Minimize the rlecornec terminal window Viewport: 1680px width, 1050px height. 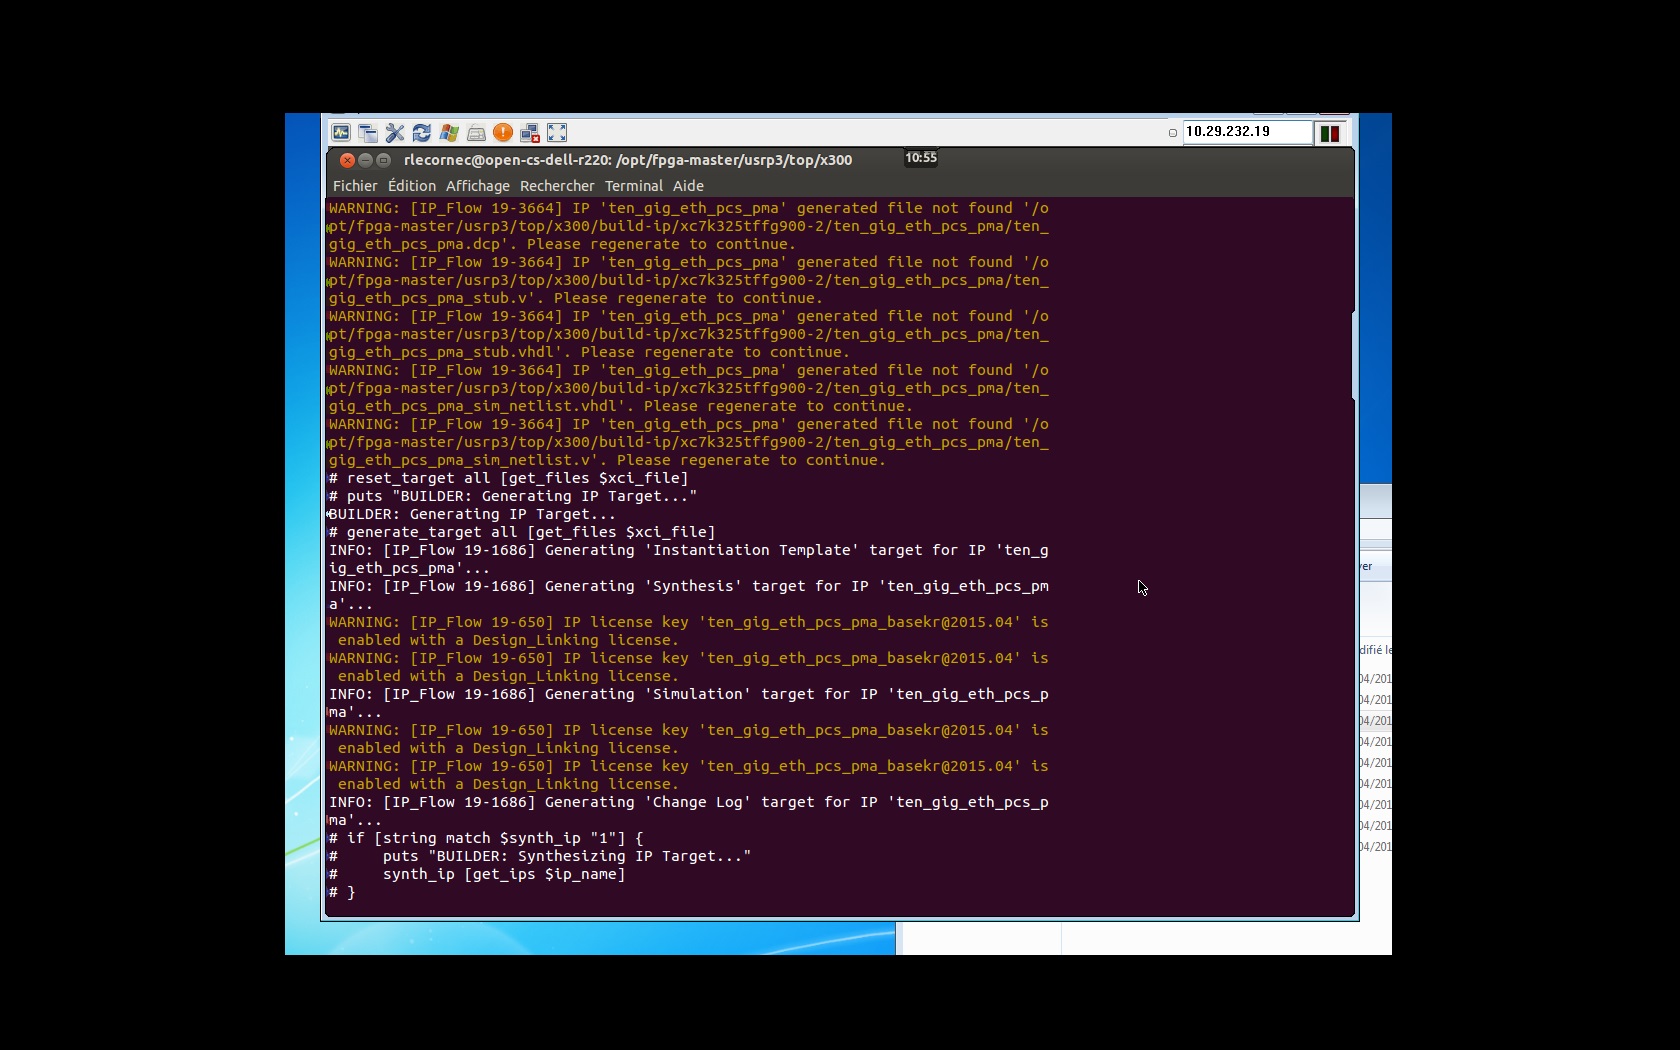tap(365, 160)
